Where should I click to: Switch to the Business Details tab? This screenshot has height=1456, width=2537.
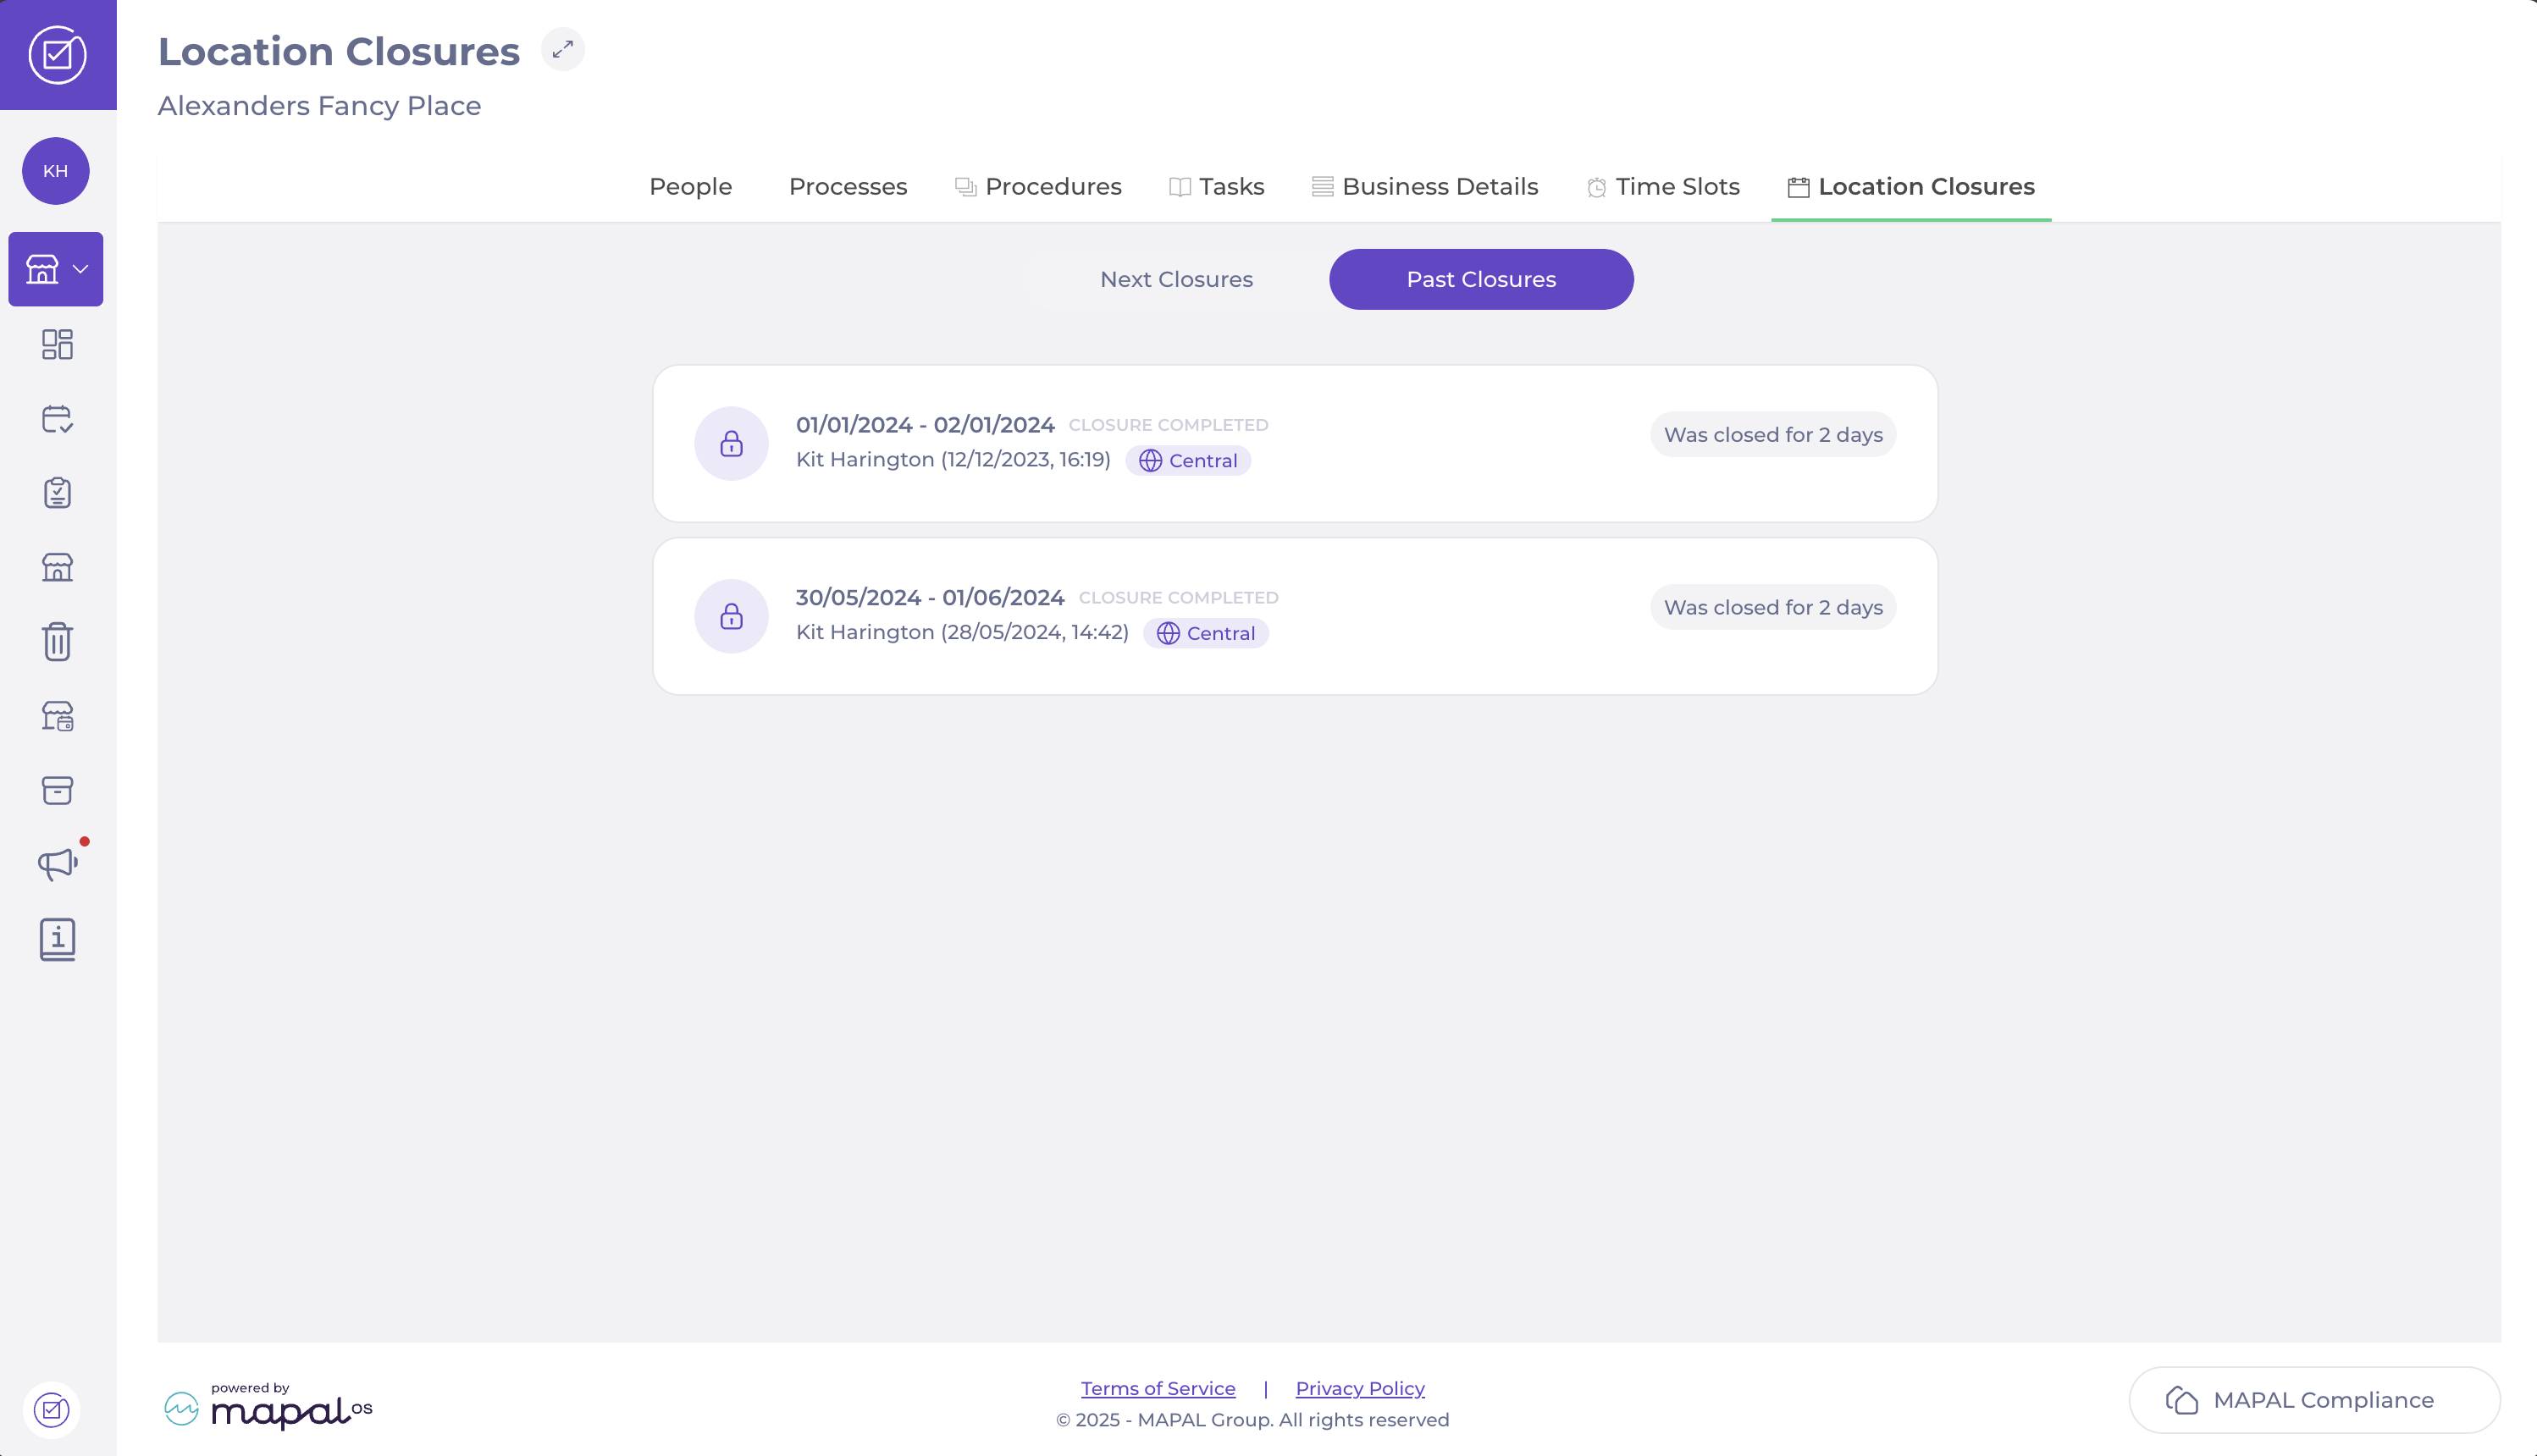pyautogui.click(x=1425, y=187)
